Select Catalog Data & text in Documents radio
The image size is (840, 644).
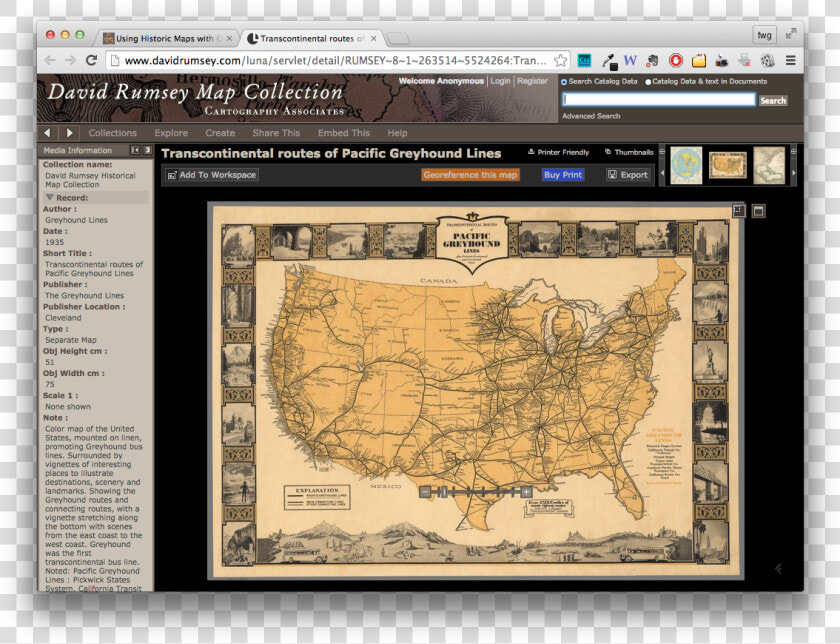(648, 82)
